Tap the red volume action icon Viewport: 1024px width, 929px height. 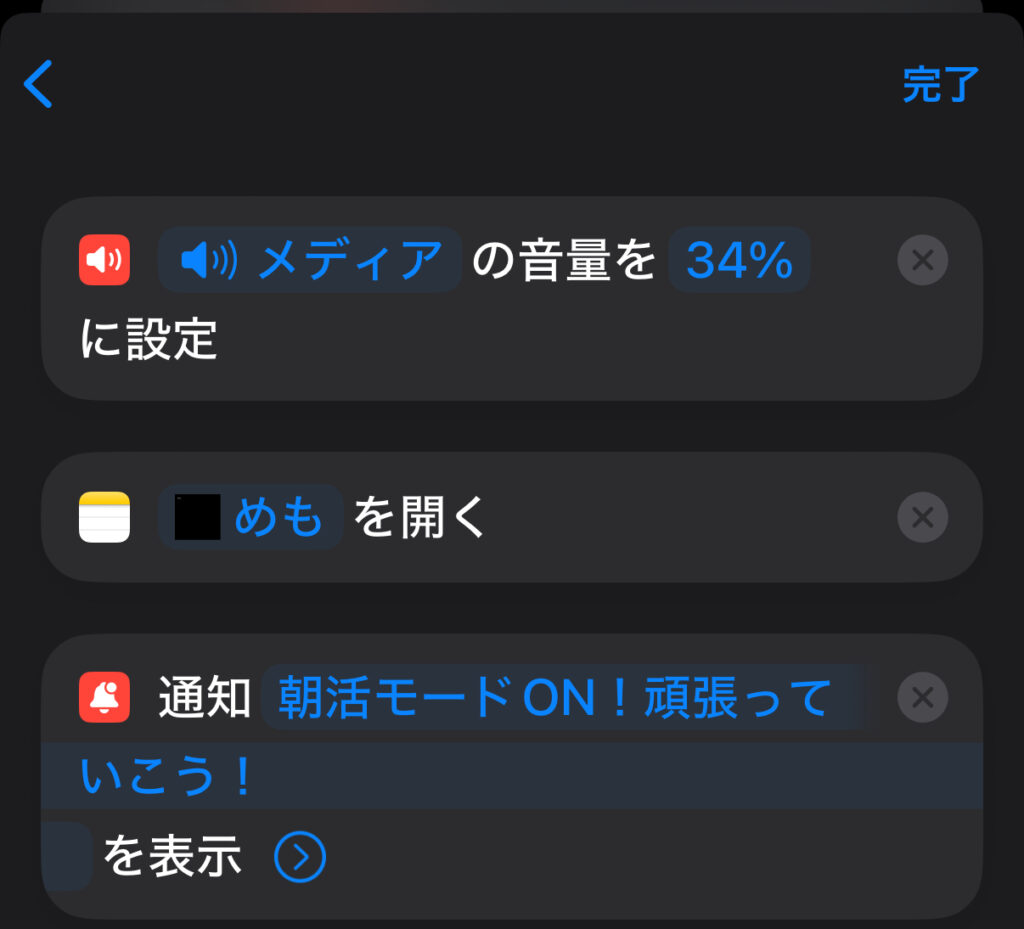[104, 260]
